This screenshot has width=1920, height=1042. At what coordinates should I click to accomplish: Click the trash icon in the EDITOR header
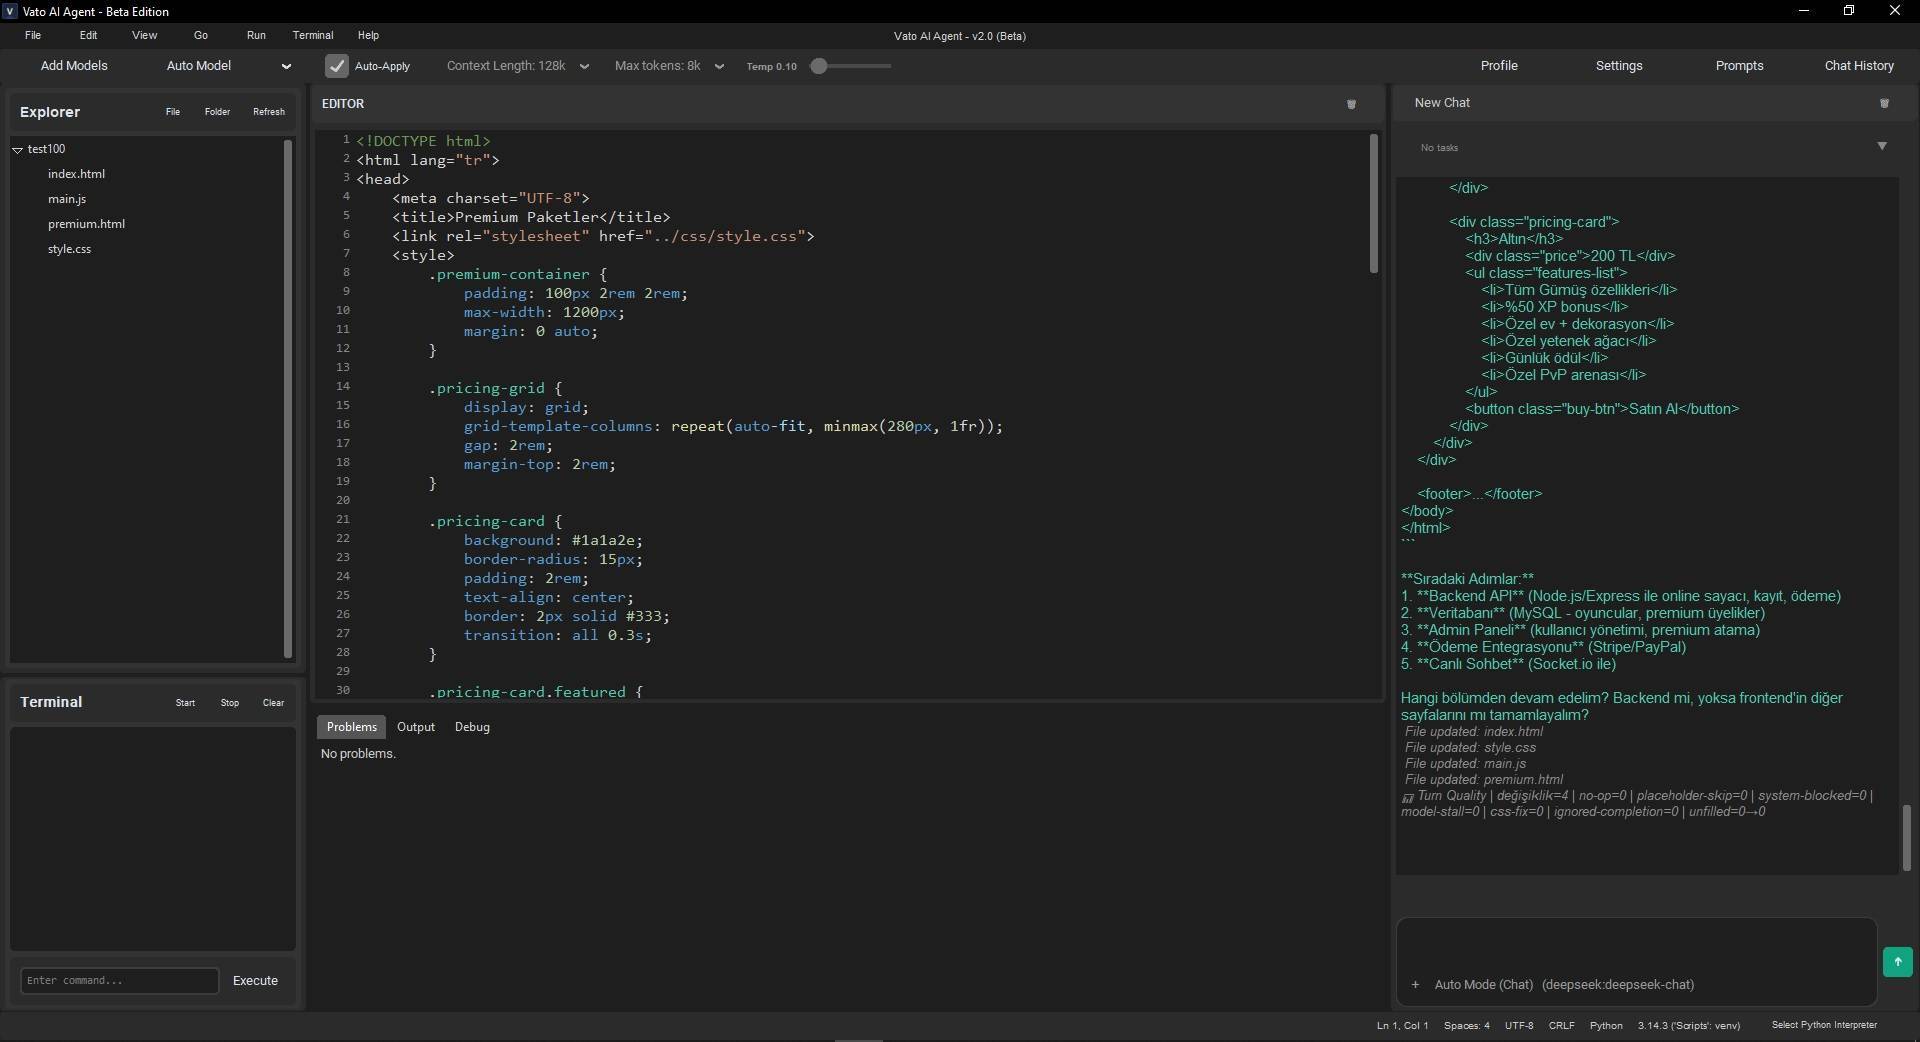1351,104
